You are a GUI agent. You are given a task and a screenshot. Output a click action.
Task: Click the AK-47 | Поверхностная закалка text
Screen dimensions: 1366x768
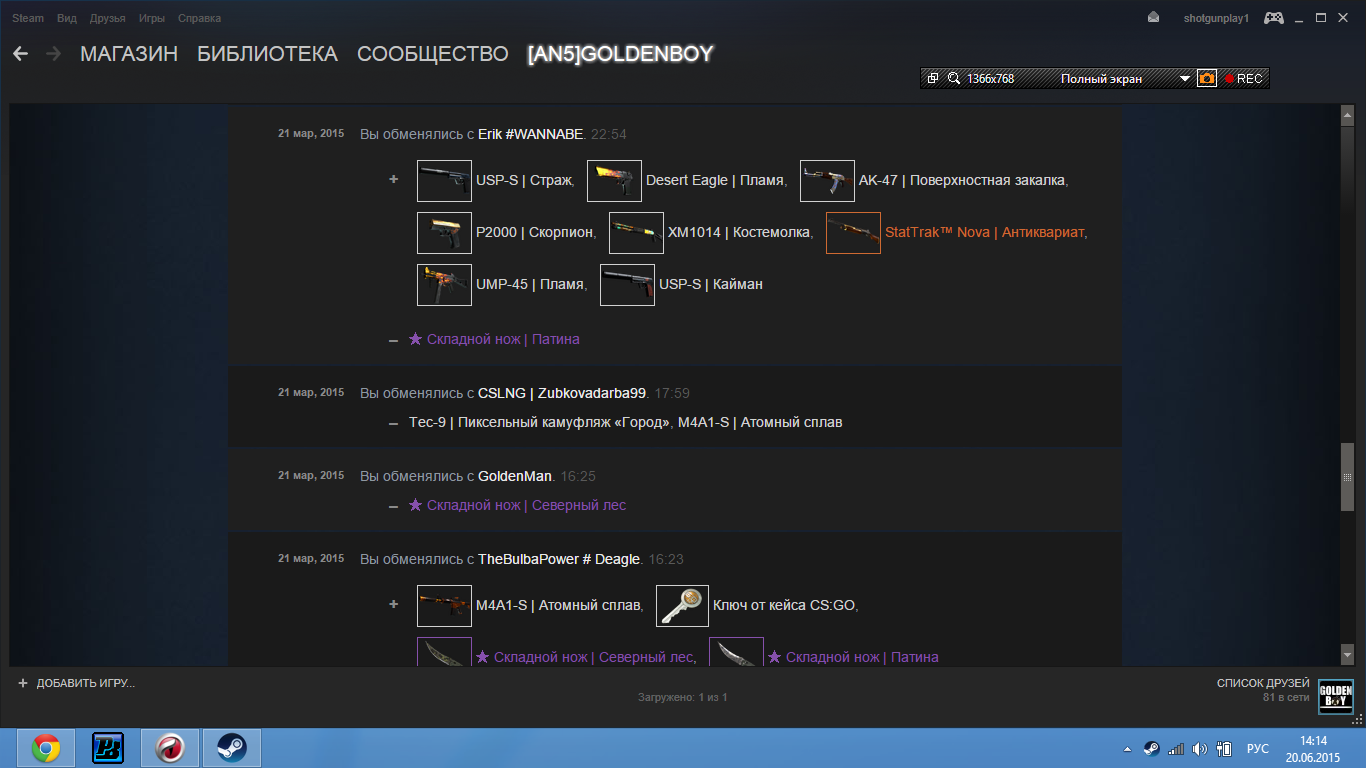click(x=962, y=180)
